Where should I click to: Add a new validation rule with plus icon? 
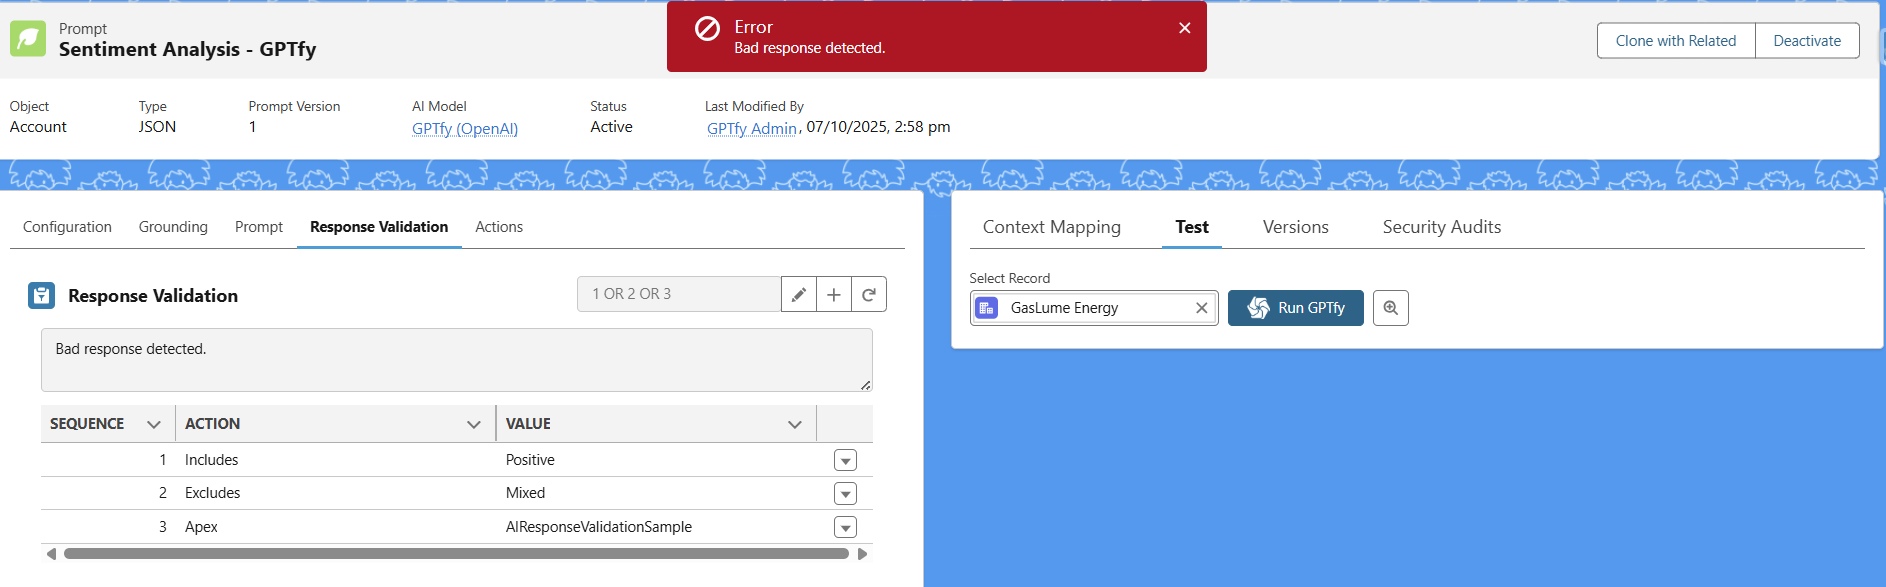(833, 294)
